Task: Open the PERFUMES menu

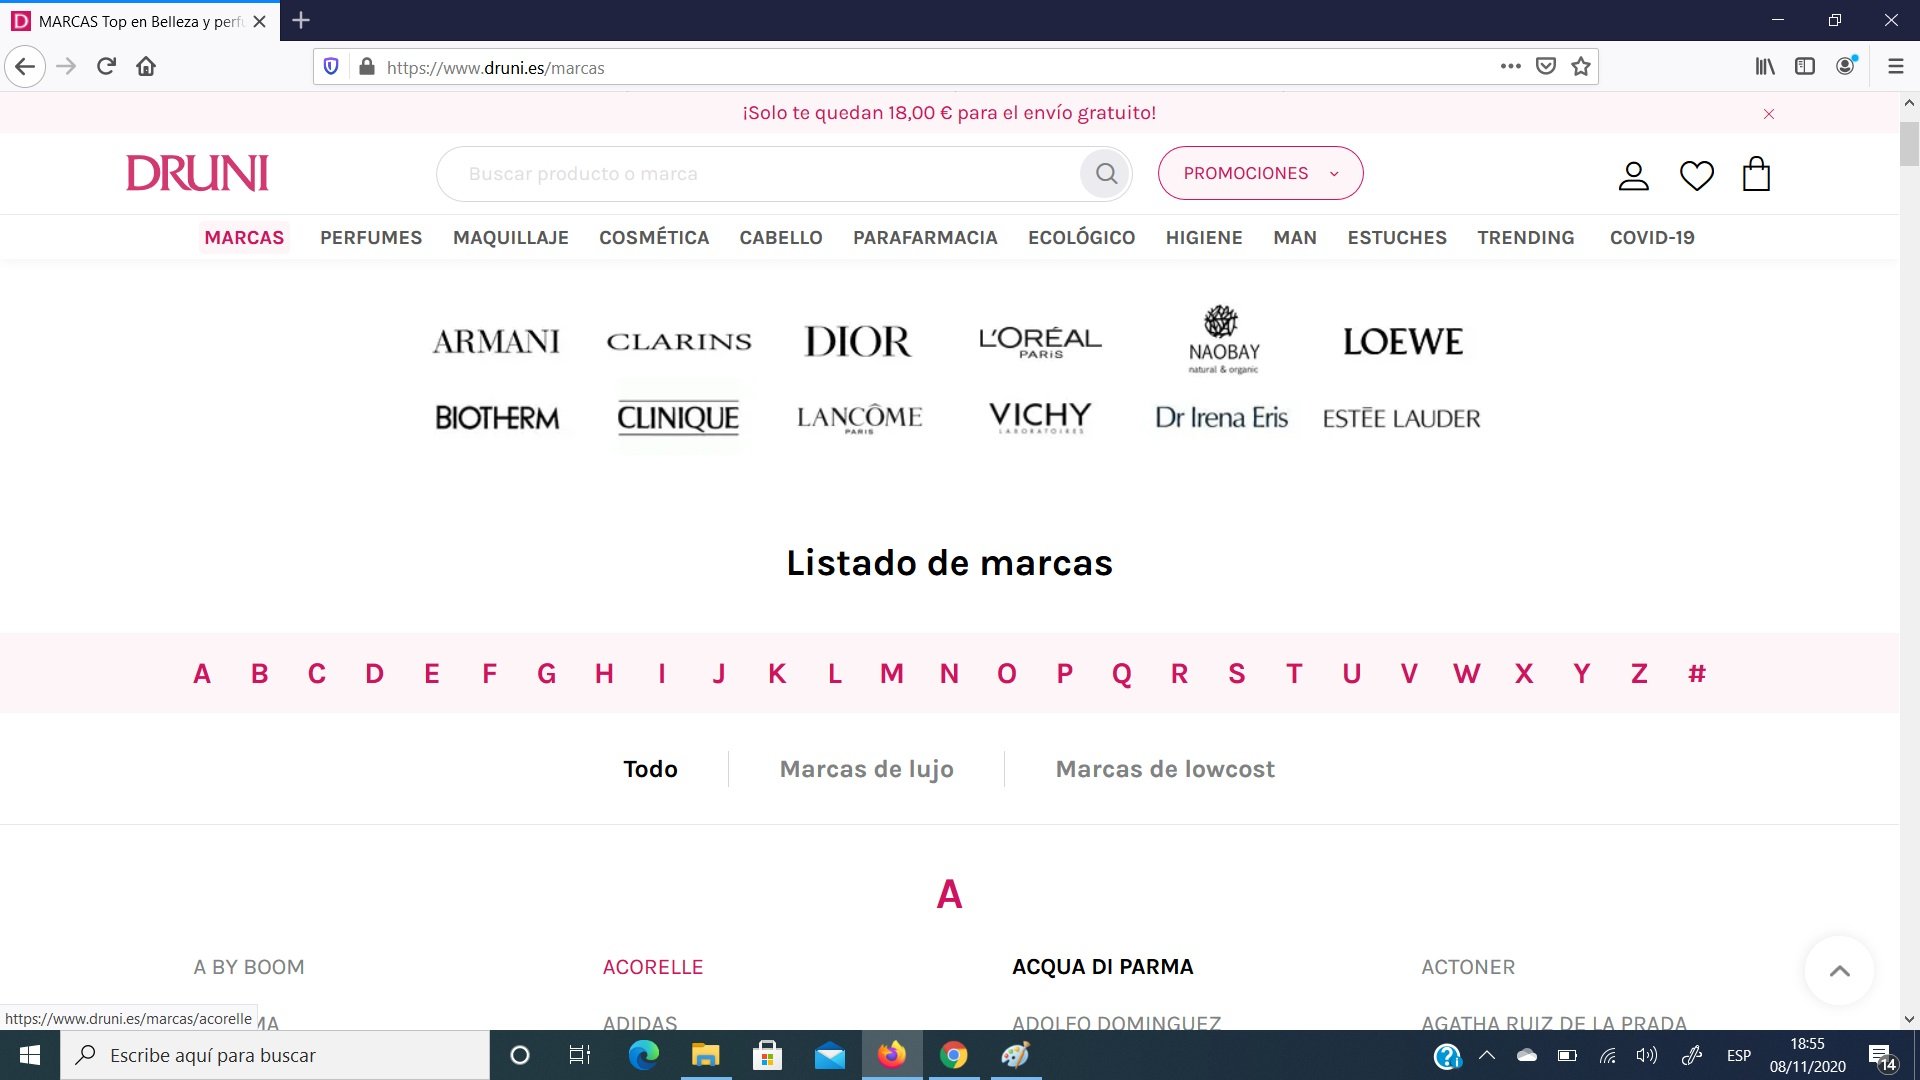Action: pos(371,238)
